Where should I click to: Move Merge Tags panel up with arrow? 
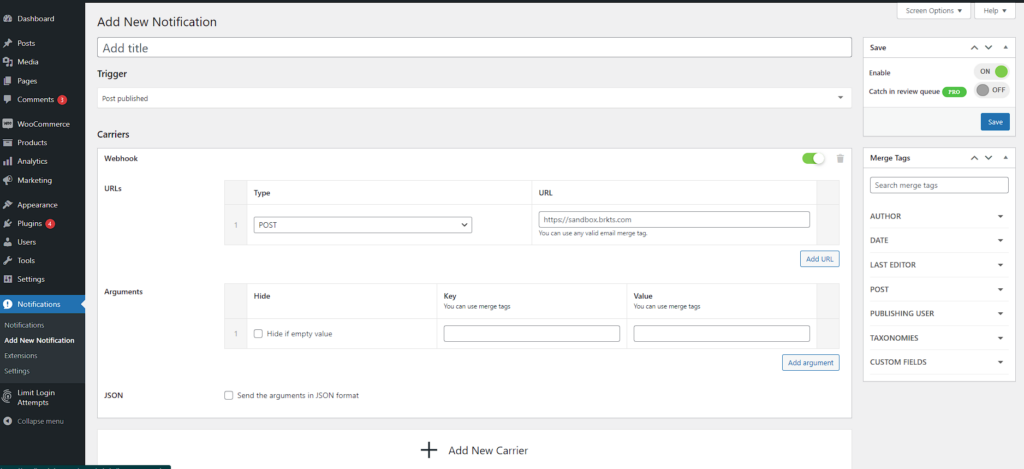pos(974,158)
